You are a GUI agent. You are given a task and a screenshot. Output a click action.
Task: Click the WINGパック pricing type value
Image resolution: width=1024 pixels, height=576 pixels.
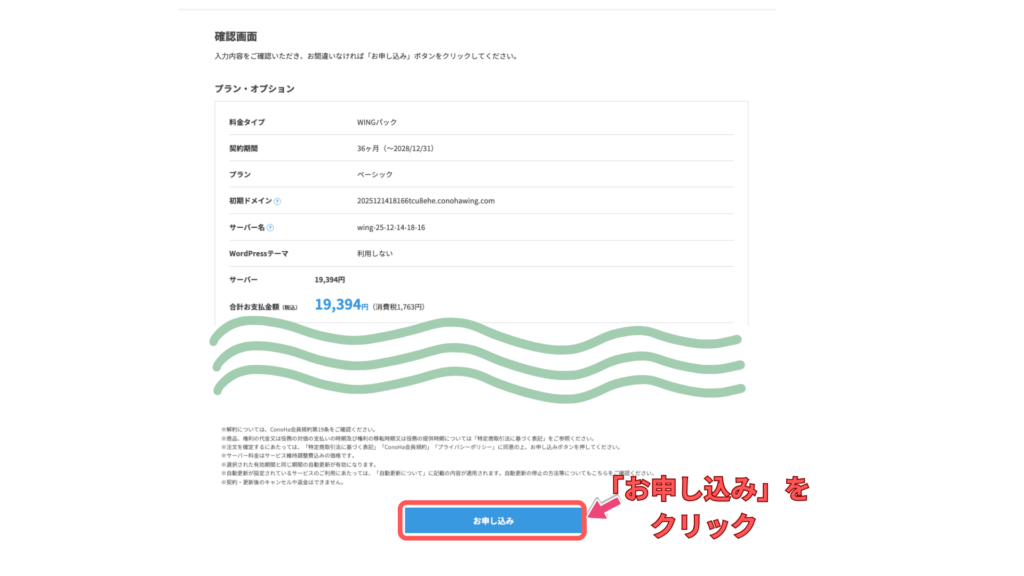click(x=376, y=122)
